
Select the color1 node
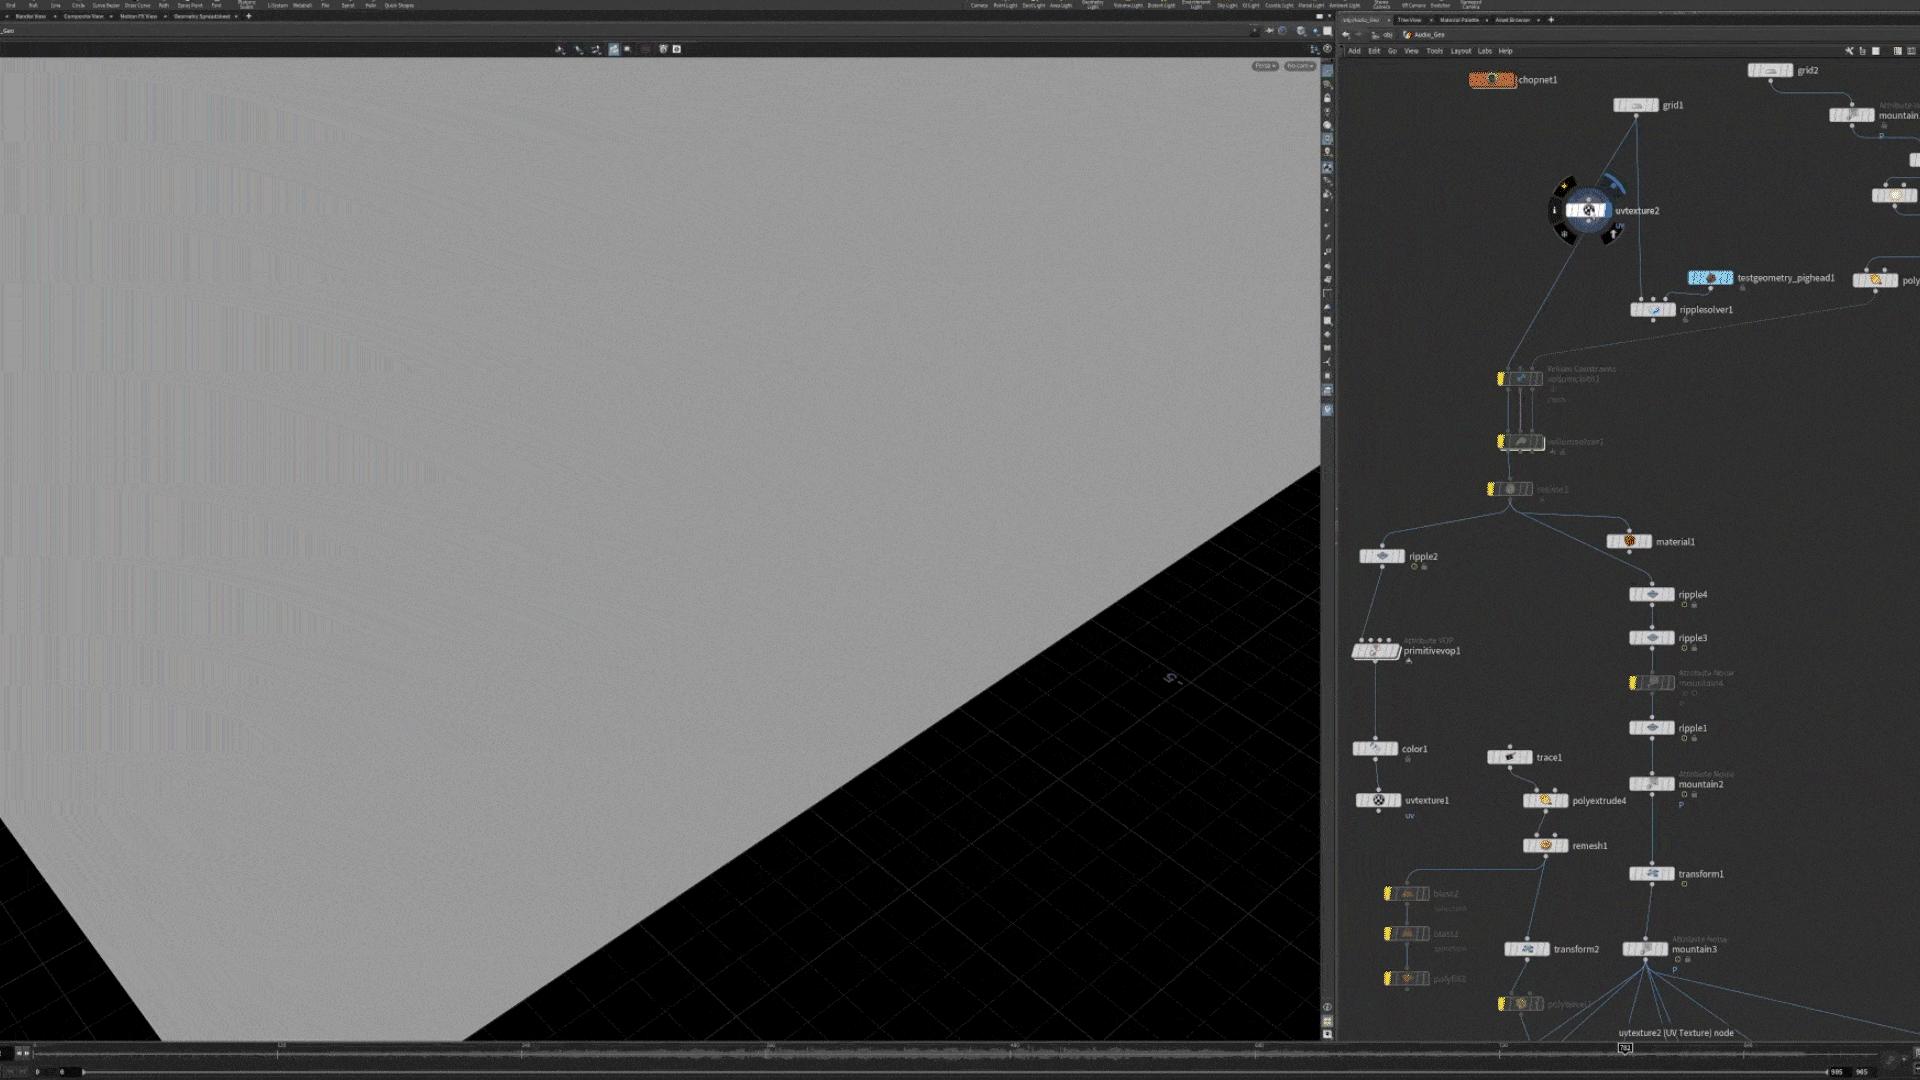click(1375, 748)
